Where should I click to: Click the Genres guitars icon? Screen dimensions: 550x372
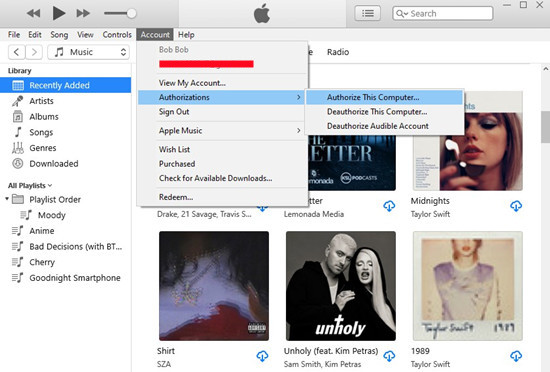18,148
